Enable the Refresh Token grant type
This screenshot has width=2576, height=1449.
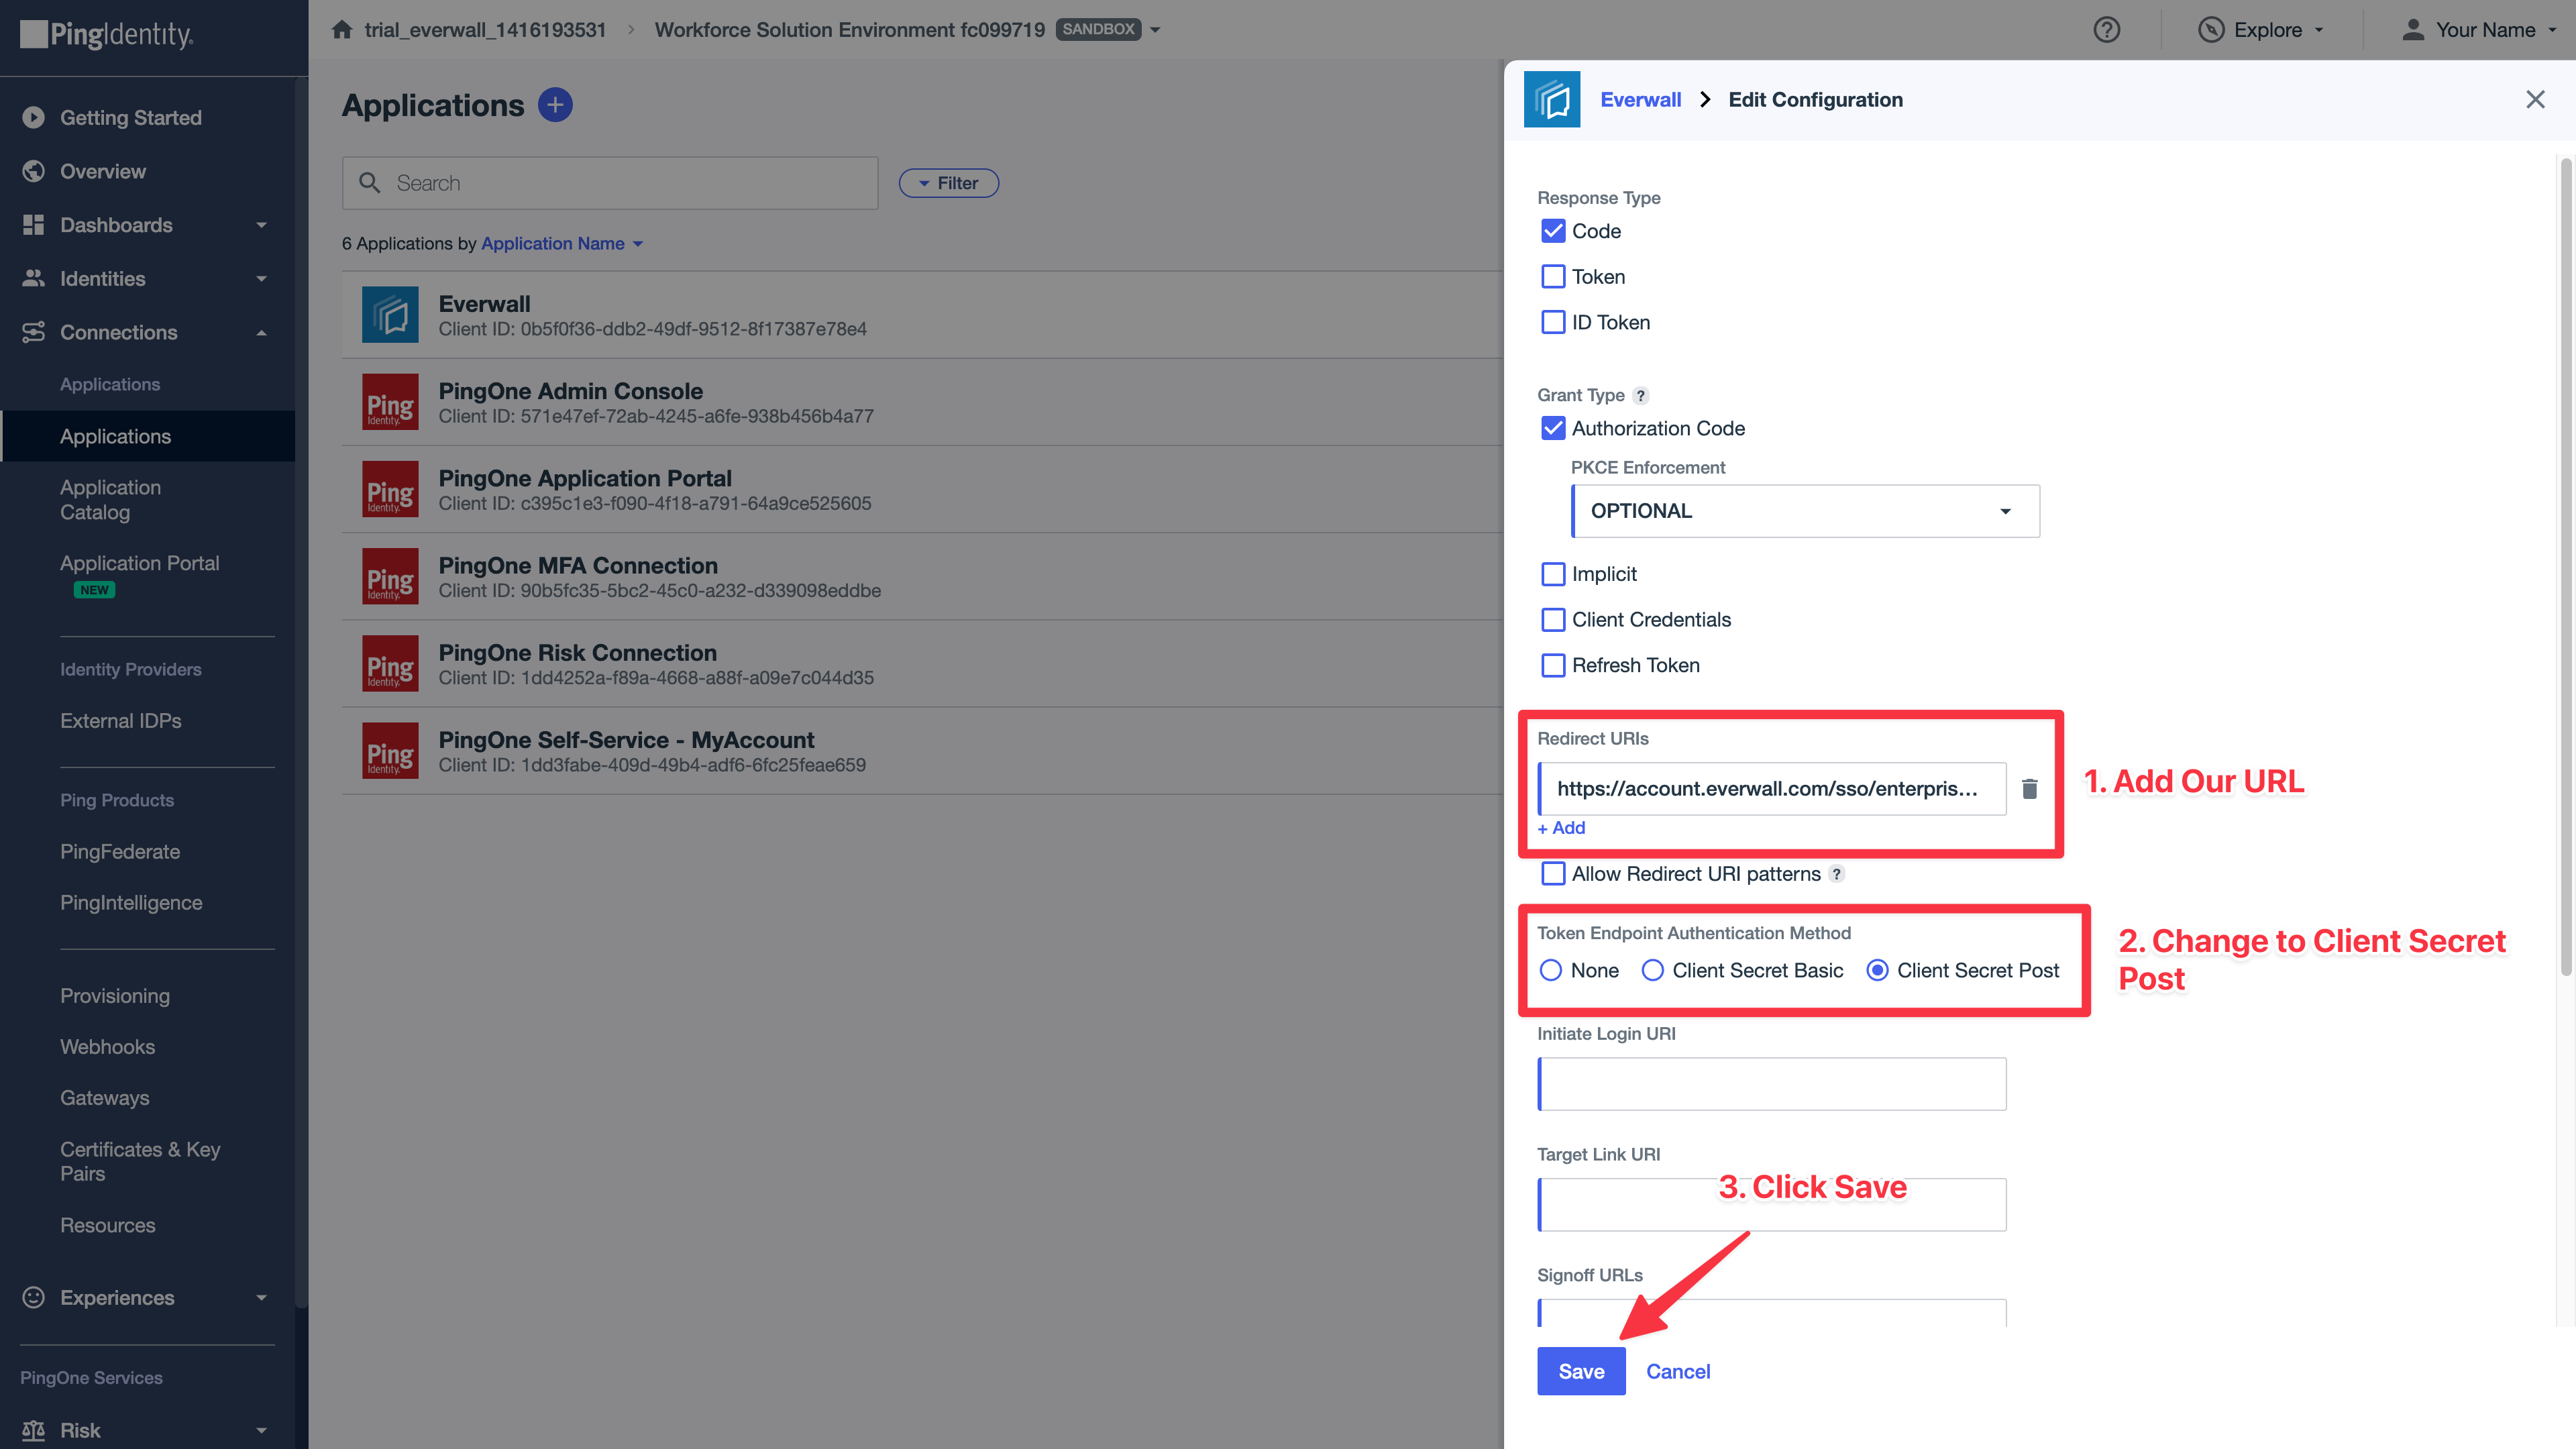1553,665
